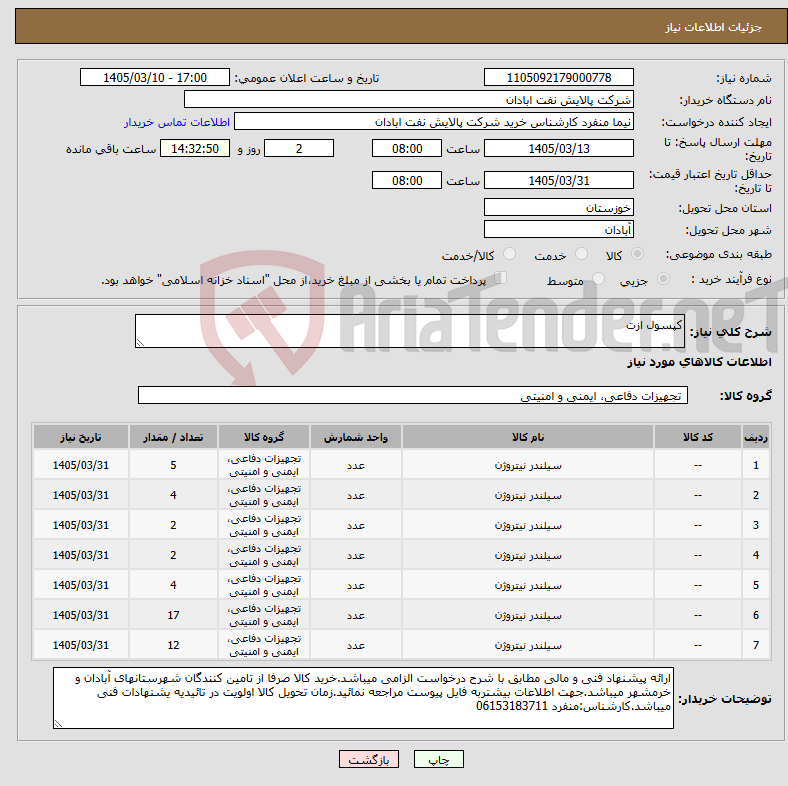The width and height of the screenshot is (788, 786).
Task: Click عدد unit in row 2
Action: pos(356,496)
